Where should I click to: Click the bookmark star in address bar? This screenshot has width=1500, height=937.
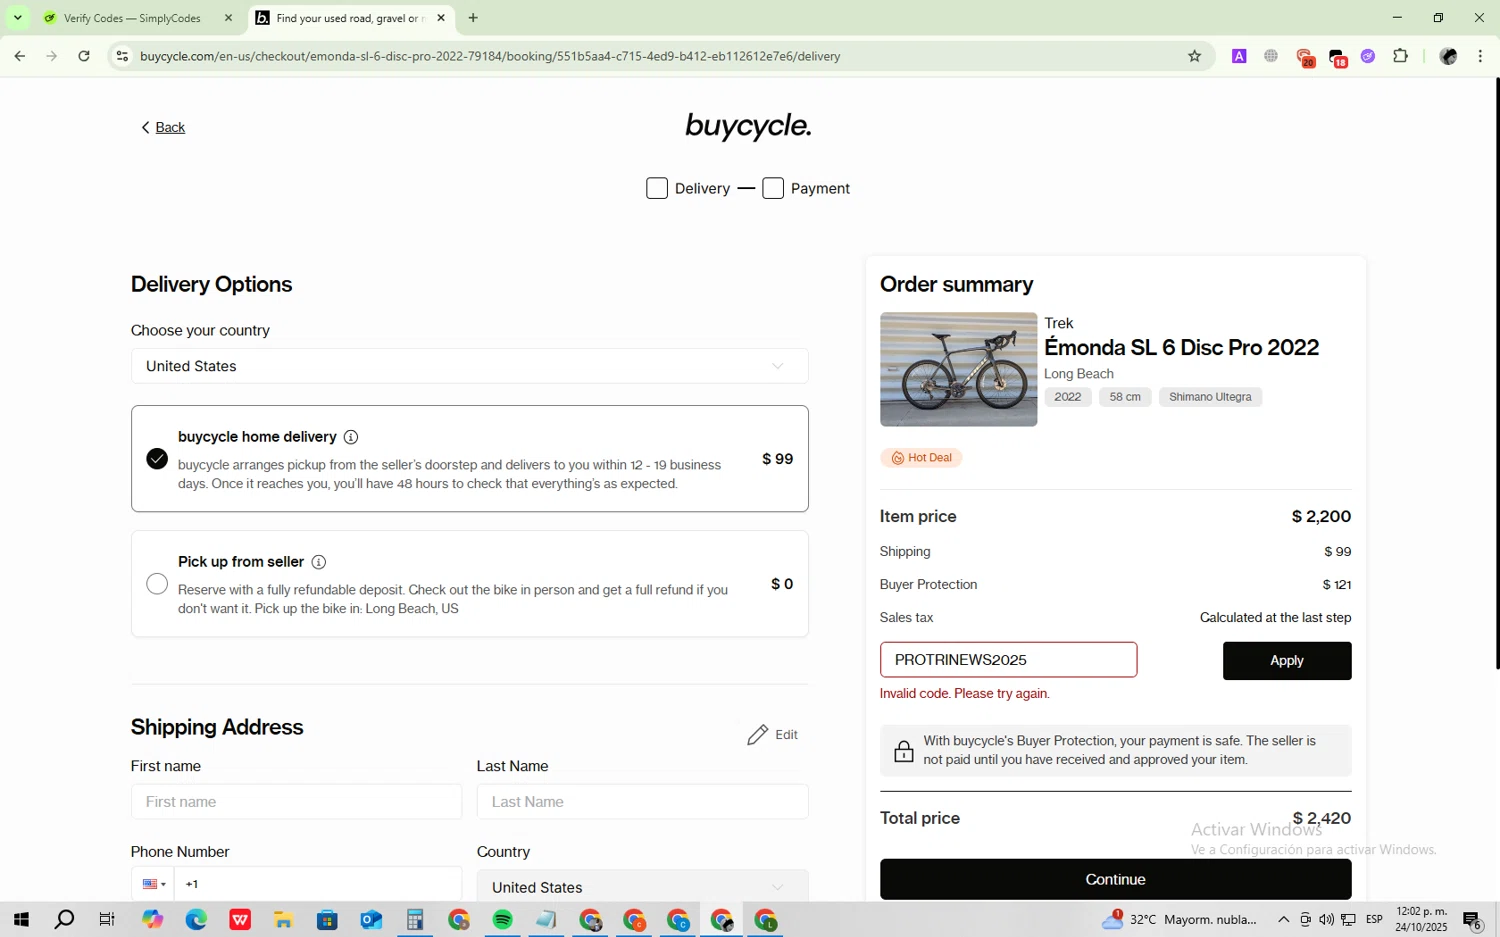1194,56
